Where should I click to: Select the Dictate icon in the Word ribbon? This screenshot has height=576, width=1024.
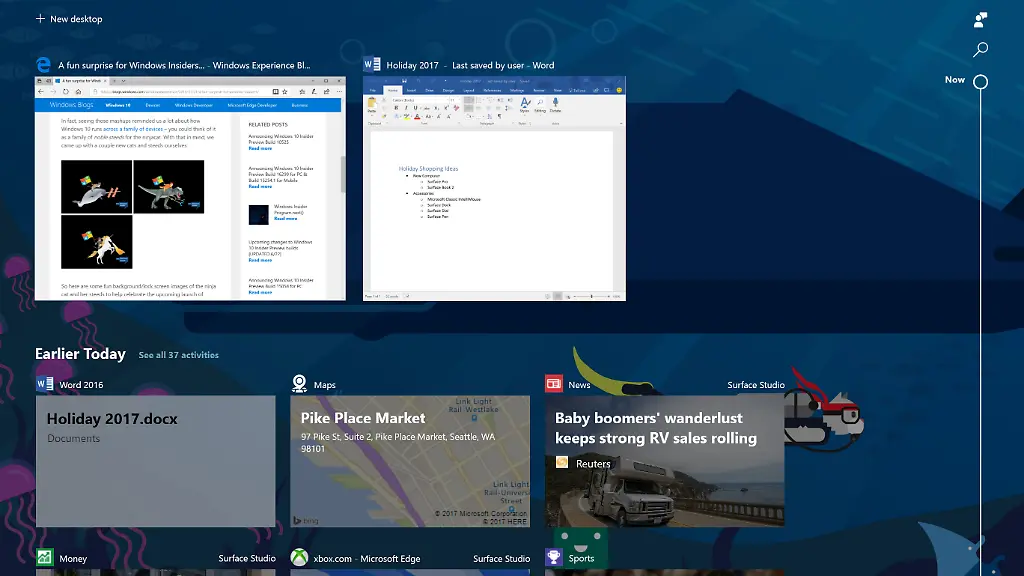[554, 104]
